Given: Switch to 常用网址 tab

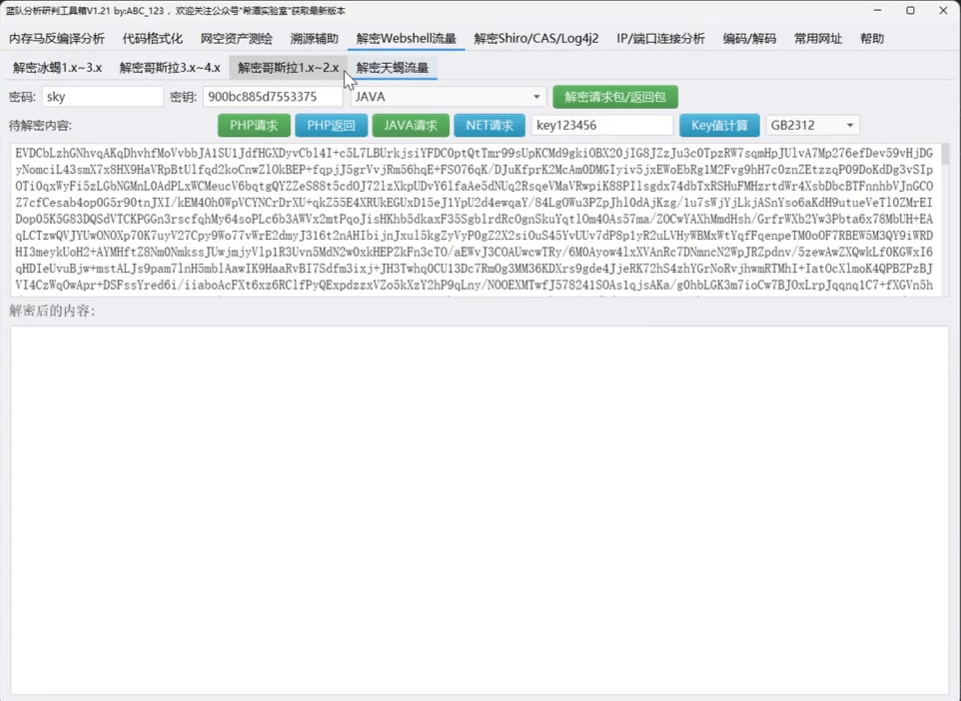Looking at the screenshot, I should click(x=818, y=39).
